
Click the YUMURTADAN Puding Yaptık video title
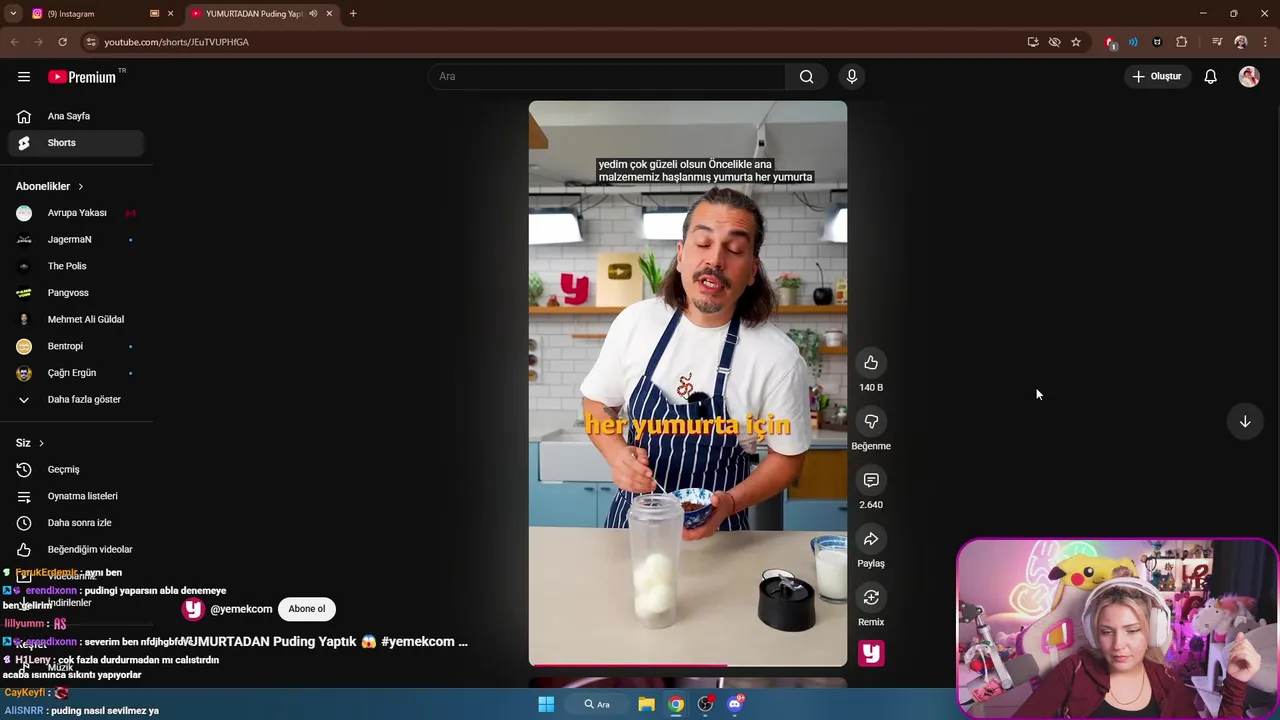point(325,642)
